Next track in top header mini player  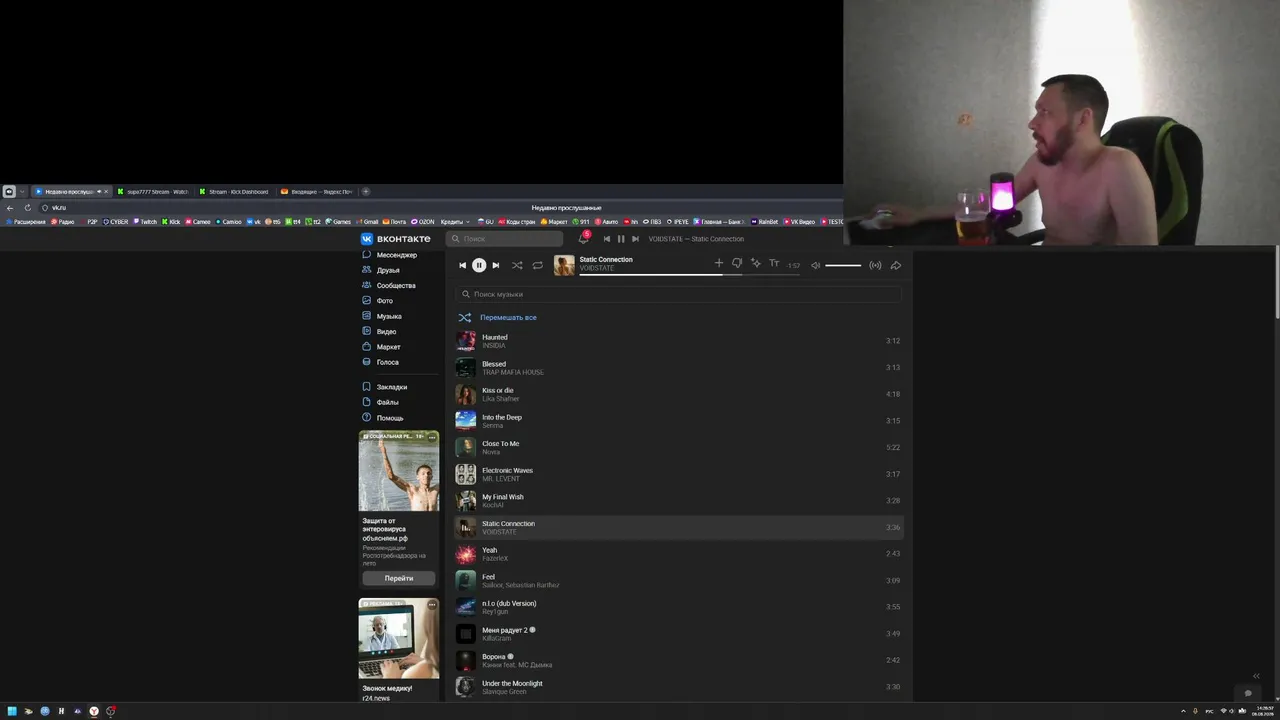(635, 239)
